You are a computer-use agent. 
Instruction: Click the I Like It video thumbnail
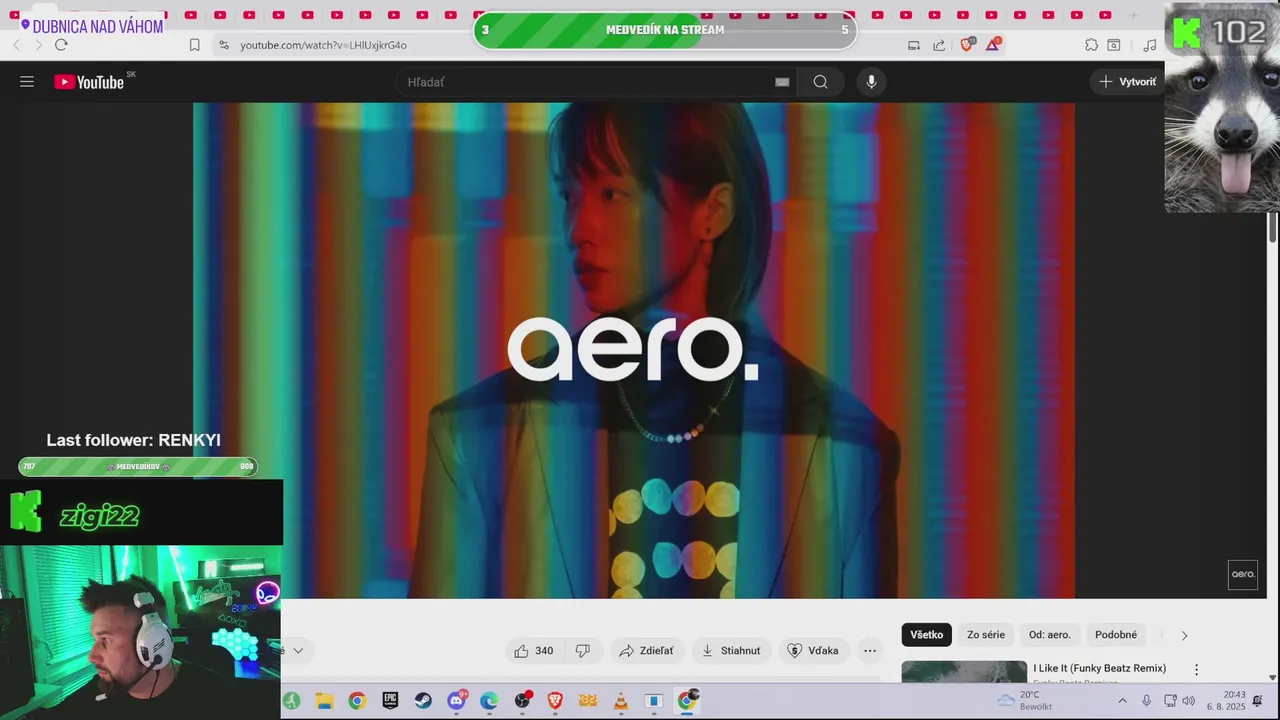964,672
